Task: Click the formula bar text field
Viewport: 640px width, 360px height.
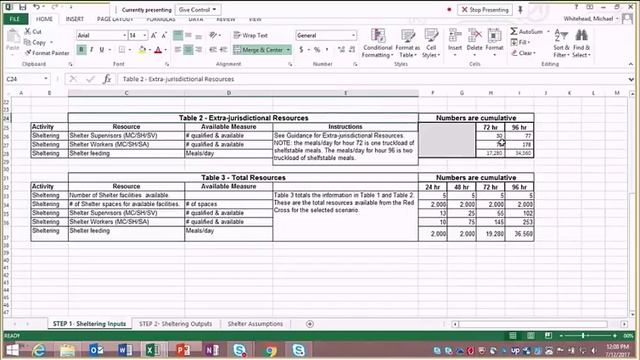Action: (x=371, y=79)
